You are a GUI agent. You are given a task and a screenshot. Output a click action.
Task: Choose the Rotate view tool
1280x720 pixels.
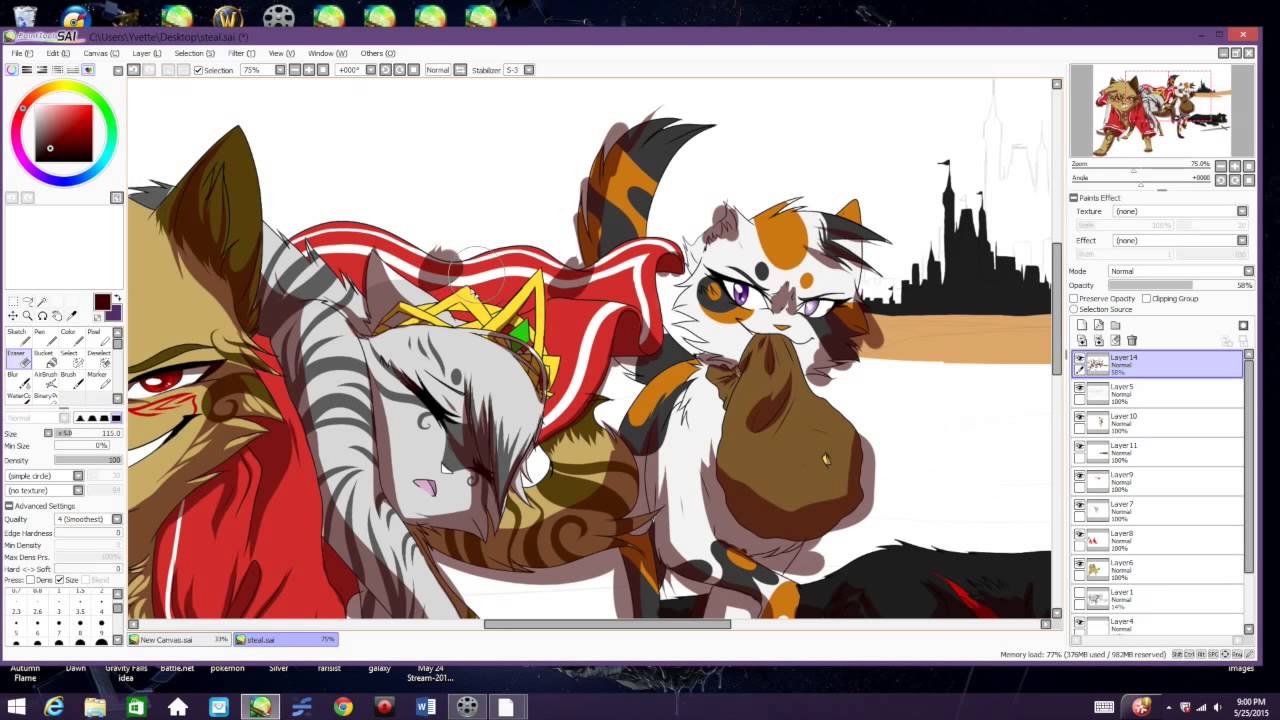click(42, 316)
